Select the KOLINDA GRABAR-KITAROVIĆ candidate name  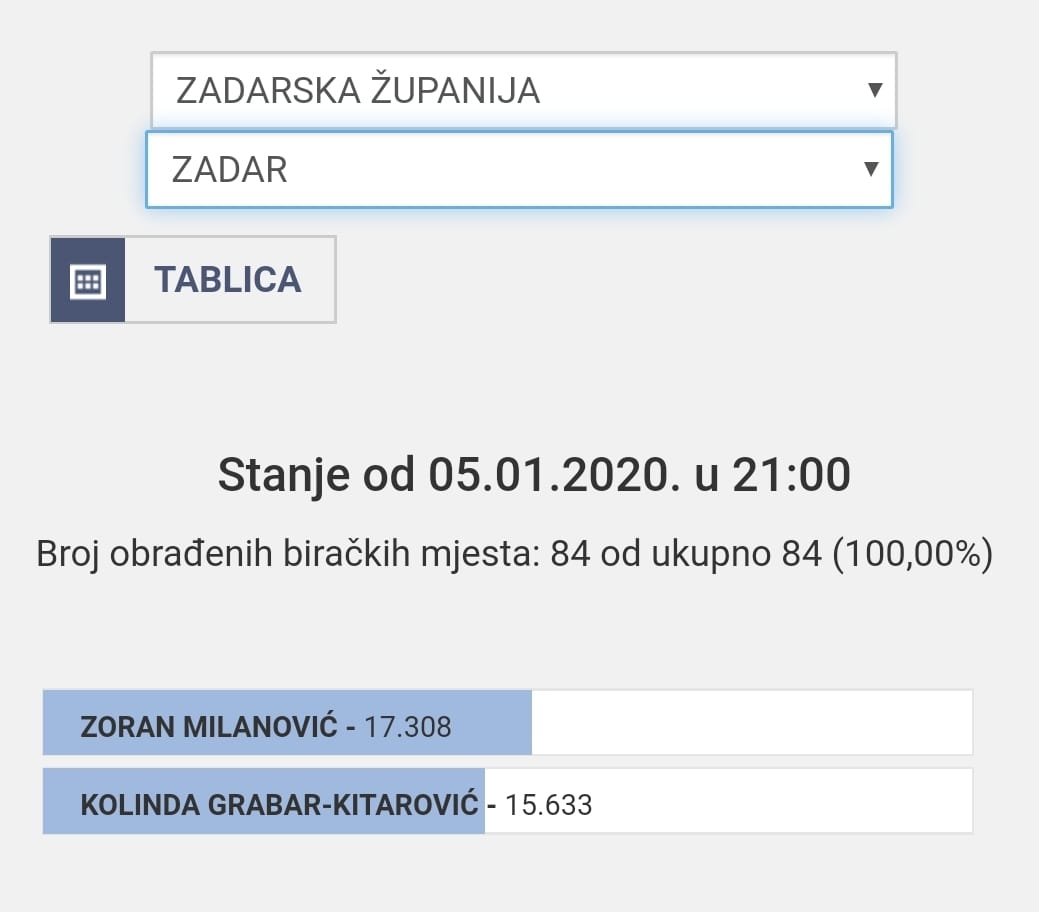[x=279, y=804]
